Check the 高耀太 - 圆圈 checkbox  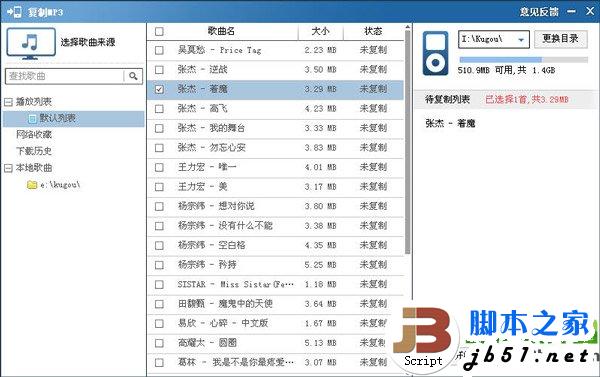[x=159, y=343]
